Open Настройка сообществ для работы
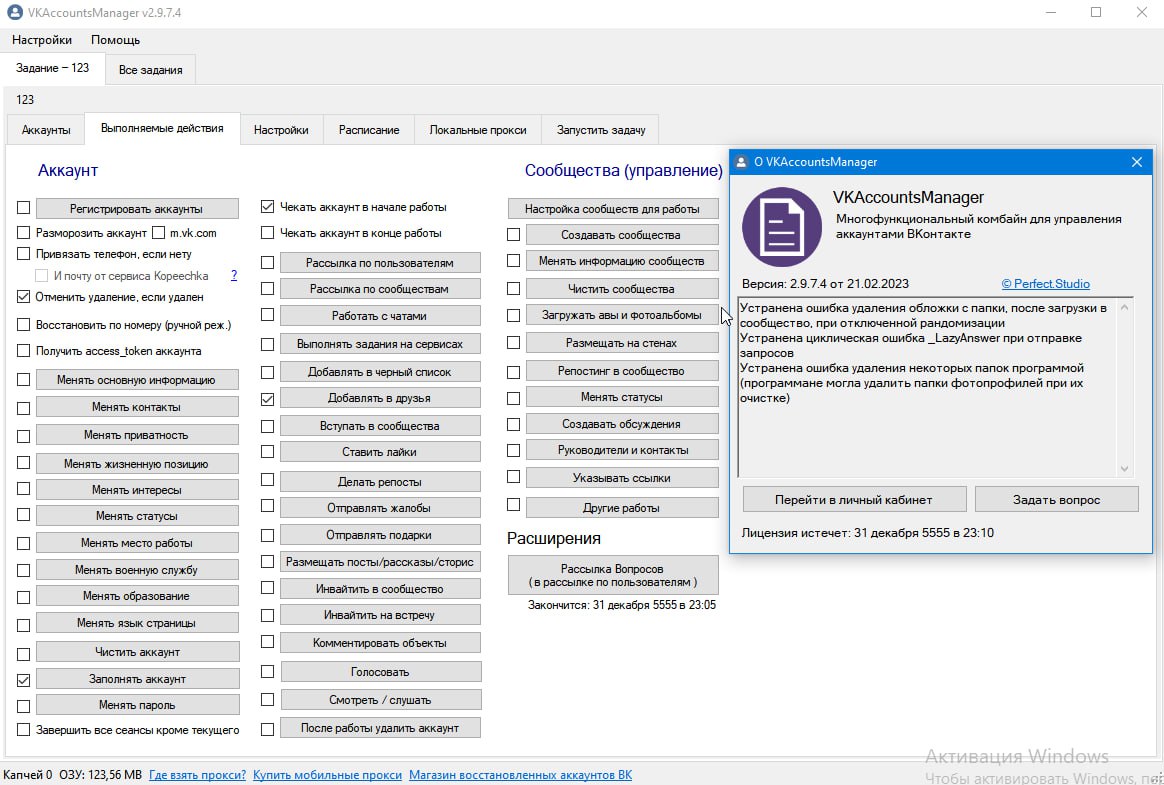The width and height of the screenshot is (1164, 785). [x=612, y=209]
